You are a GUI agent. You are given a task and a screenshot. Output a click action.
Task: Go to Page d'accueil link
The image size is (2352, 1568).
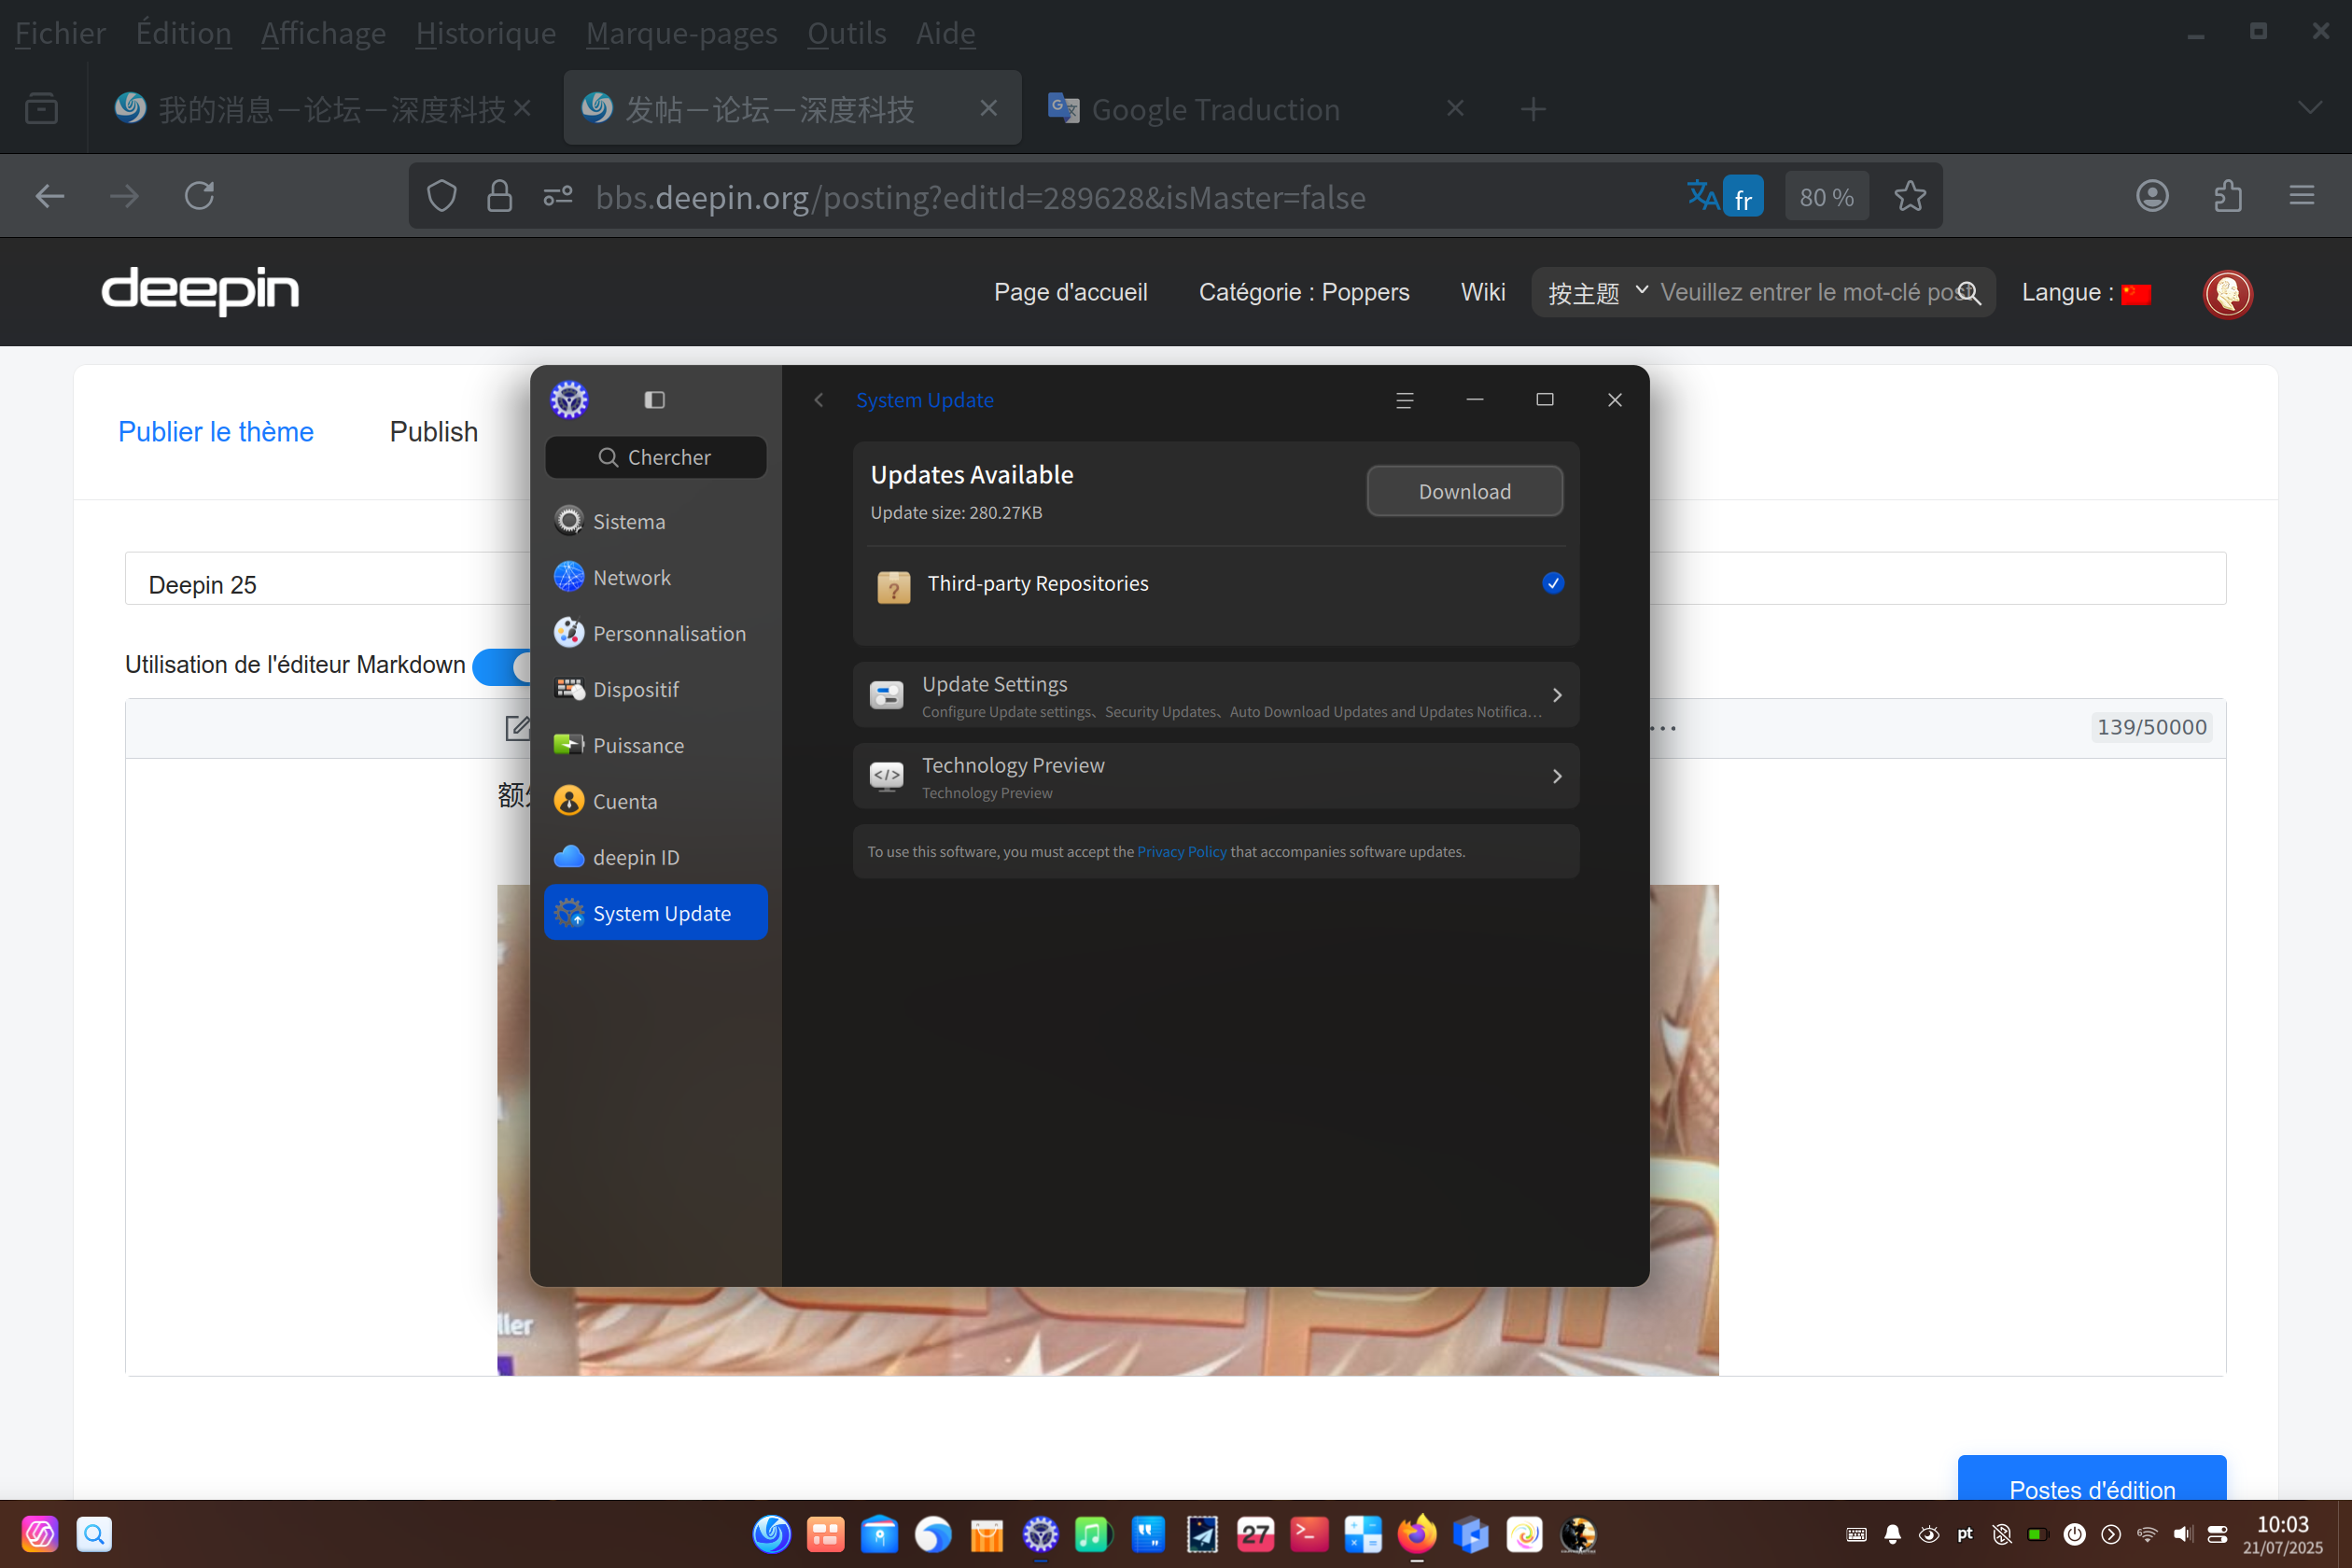(x=1071, y=293)
